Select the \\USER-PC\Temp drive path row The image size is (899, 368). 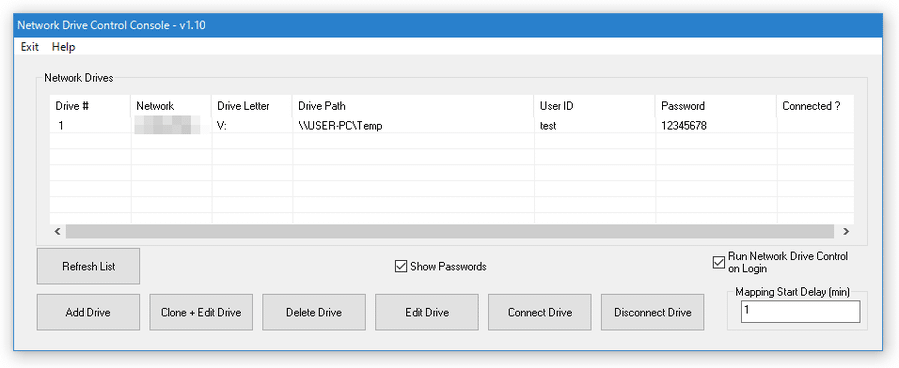(x=452, y=126)
